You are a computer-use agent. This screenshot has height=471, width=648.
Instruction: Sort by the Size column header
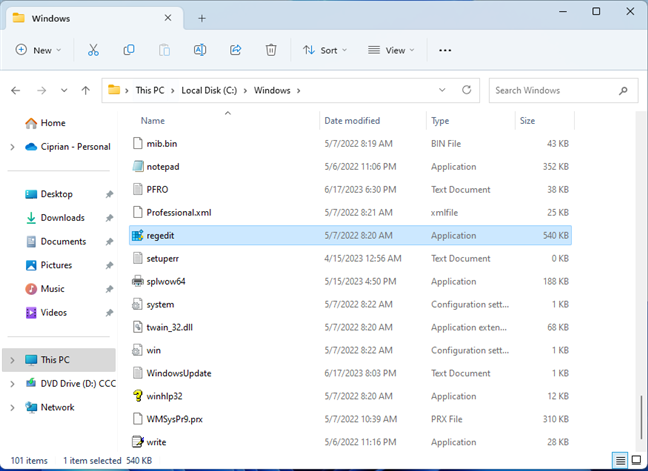pyautogui.click(x=527, y=121)
